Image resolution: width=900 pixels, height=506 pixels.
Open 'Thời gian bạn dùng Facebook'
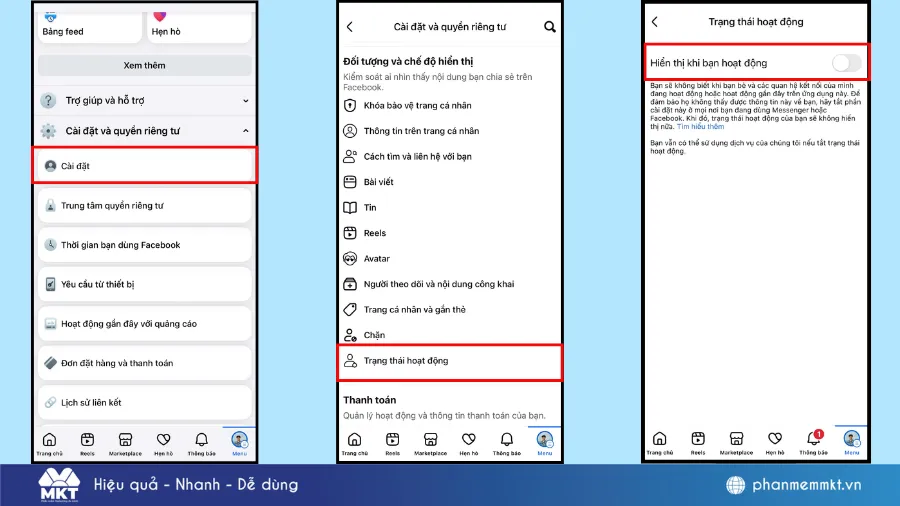click(145, 245)
